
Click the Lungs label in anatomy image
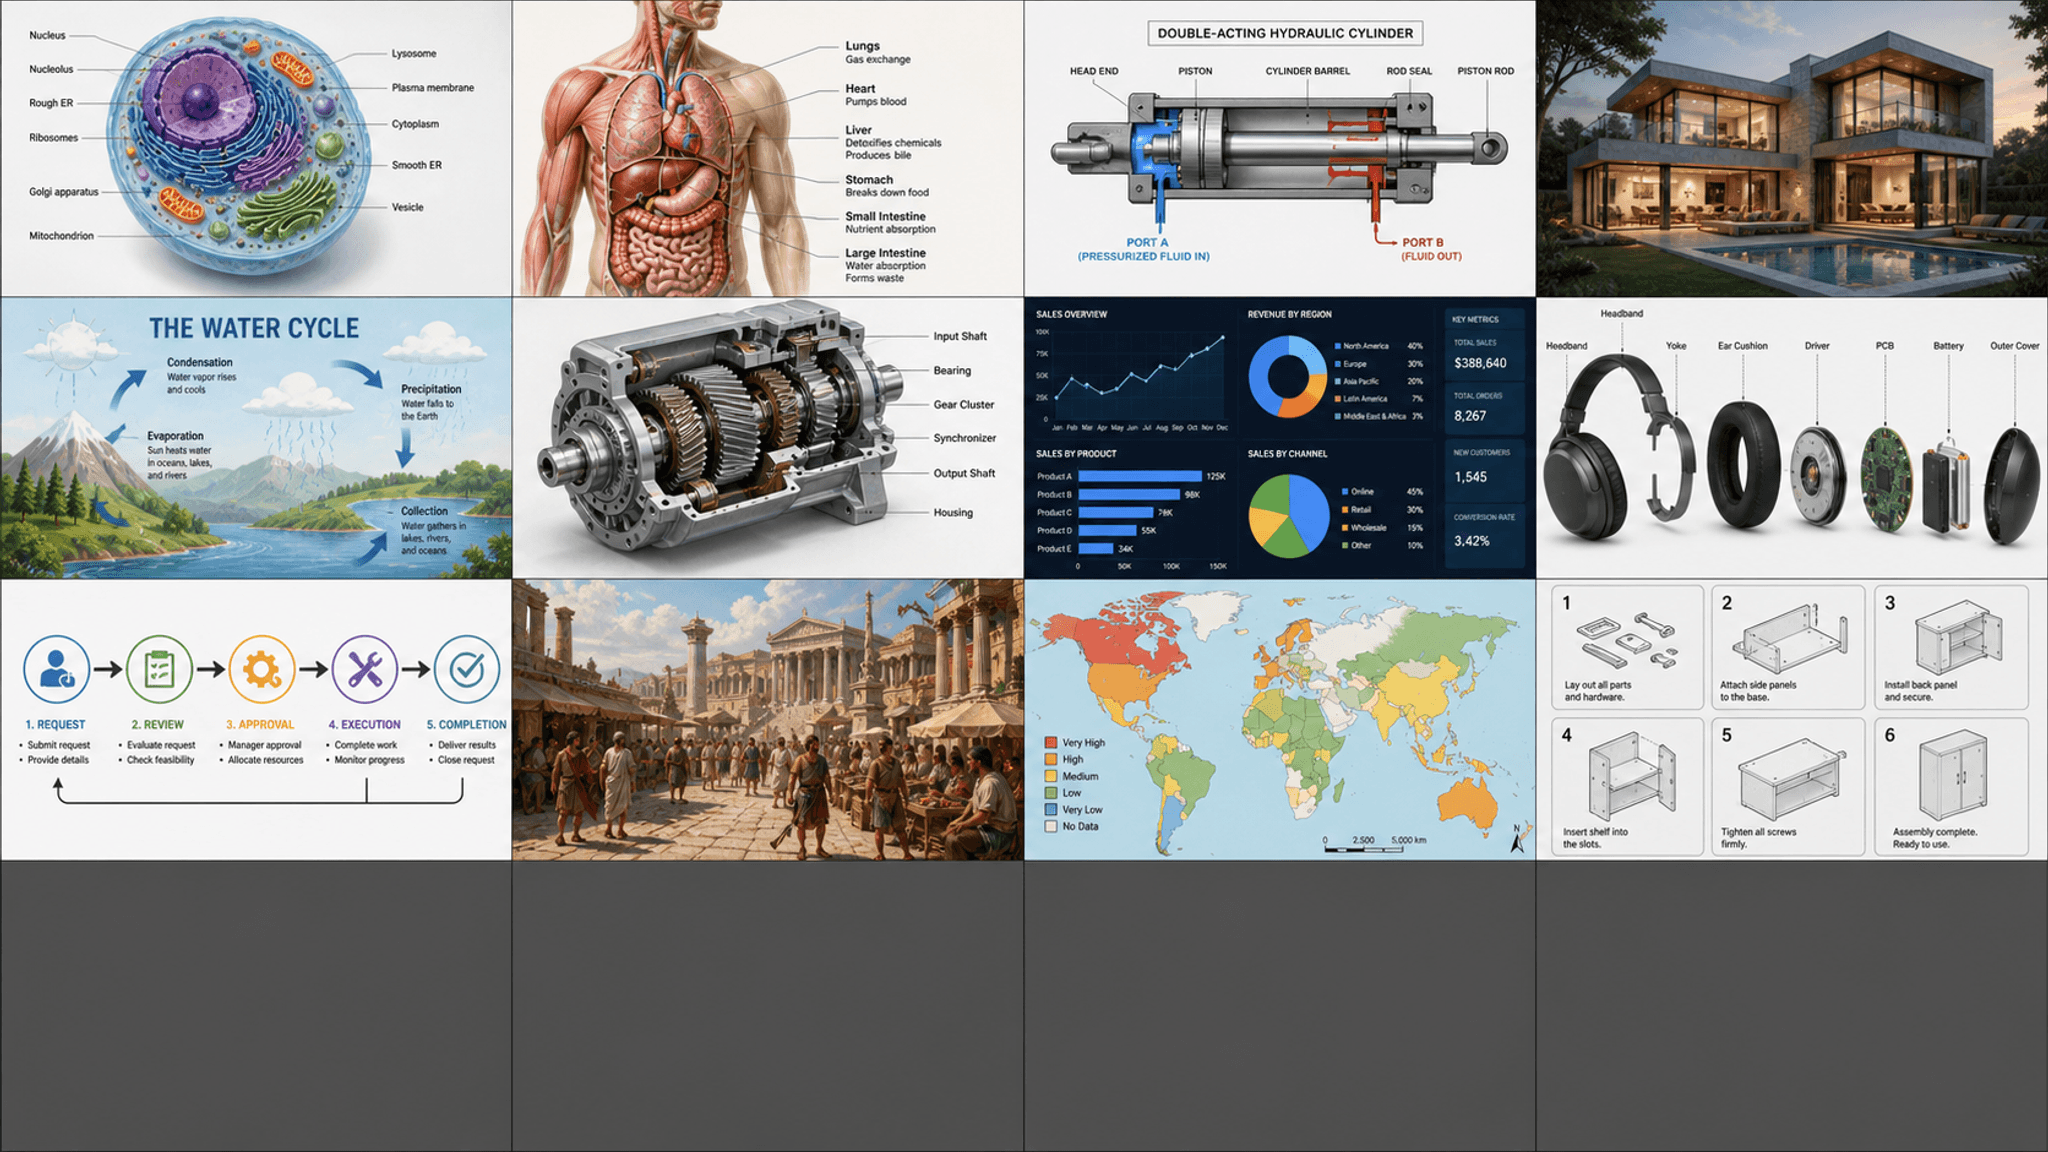[x=862, y=46]
